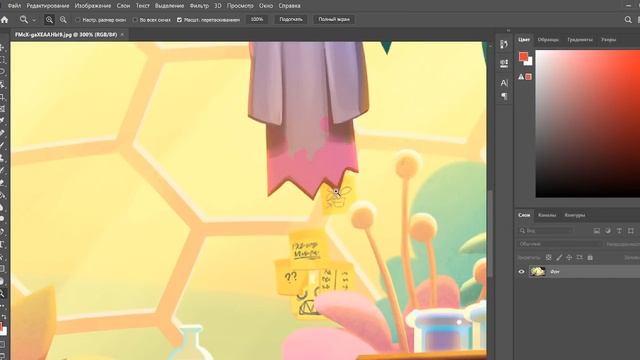Open the Search icon at top right
This screenshot has width=640, height=360.
(x=628, y=20)
